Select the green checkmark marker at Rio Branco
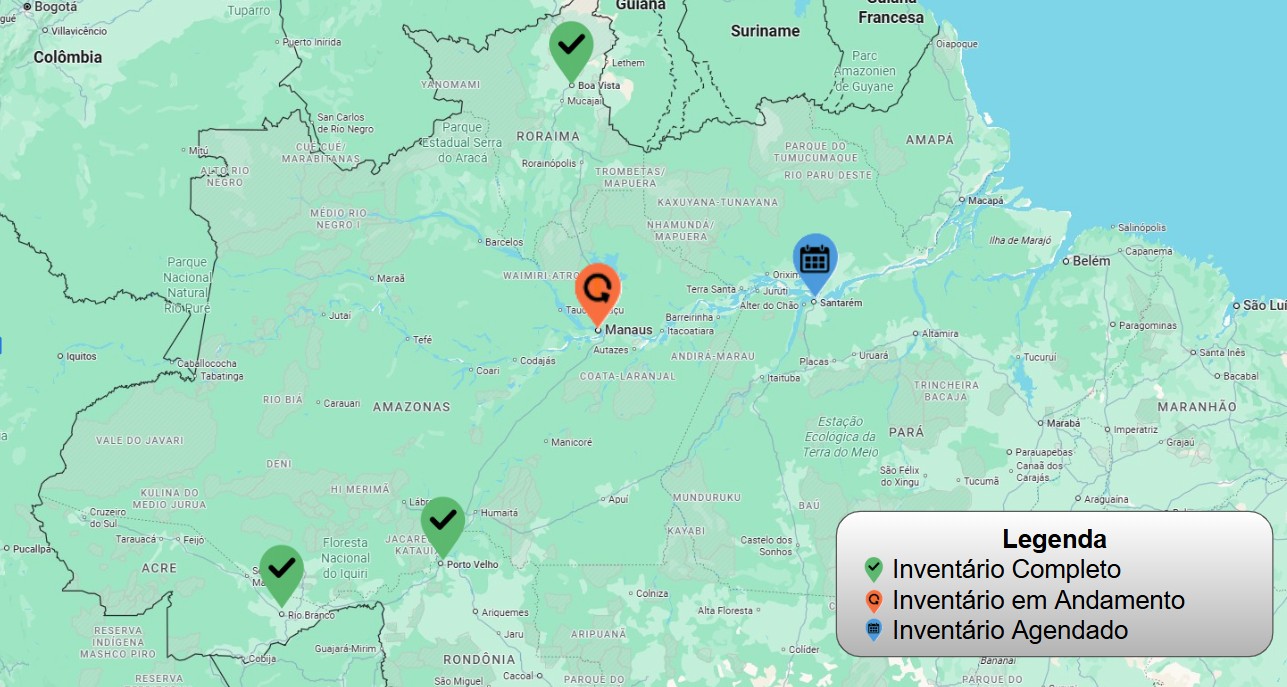 tap(282, 570)
